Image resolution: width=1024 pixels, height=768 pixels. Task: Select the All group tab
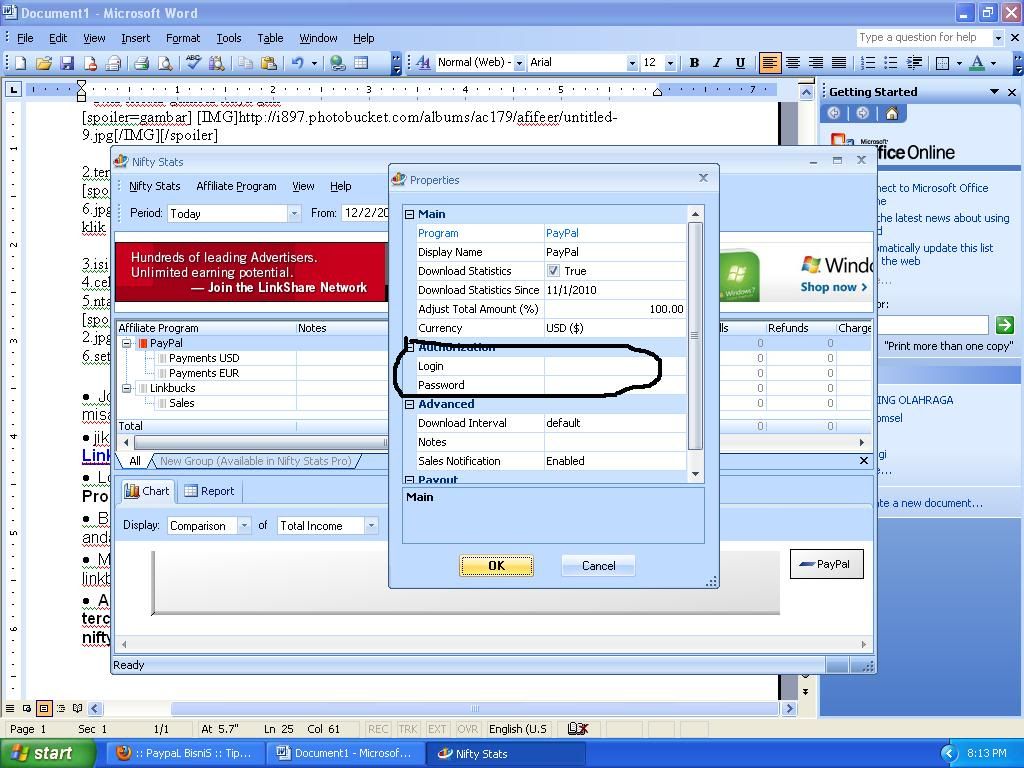click(x=135, y=461)
